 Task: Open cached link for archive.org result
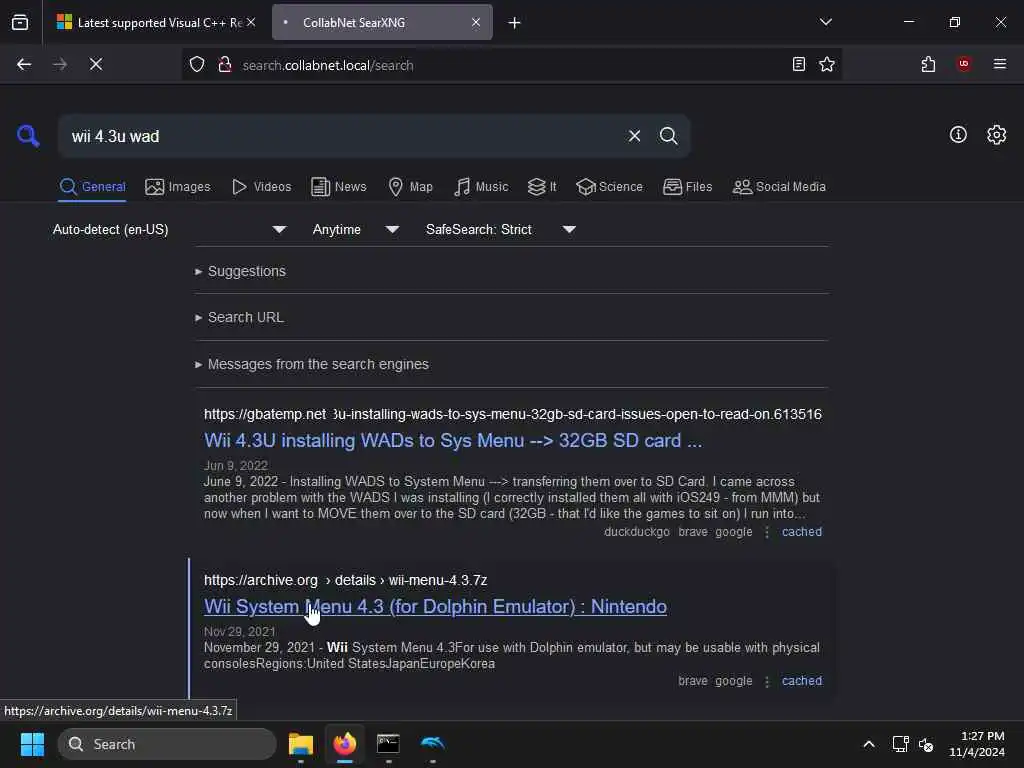pos(801,680)
